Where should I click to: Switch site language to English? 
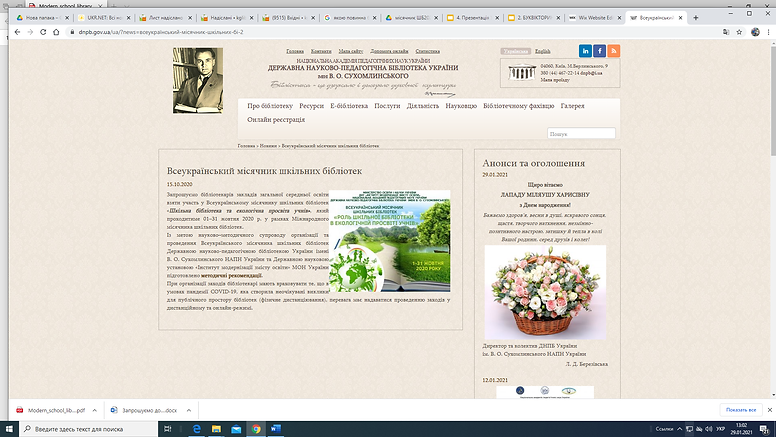542,51
